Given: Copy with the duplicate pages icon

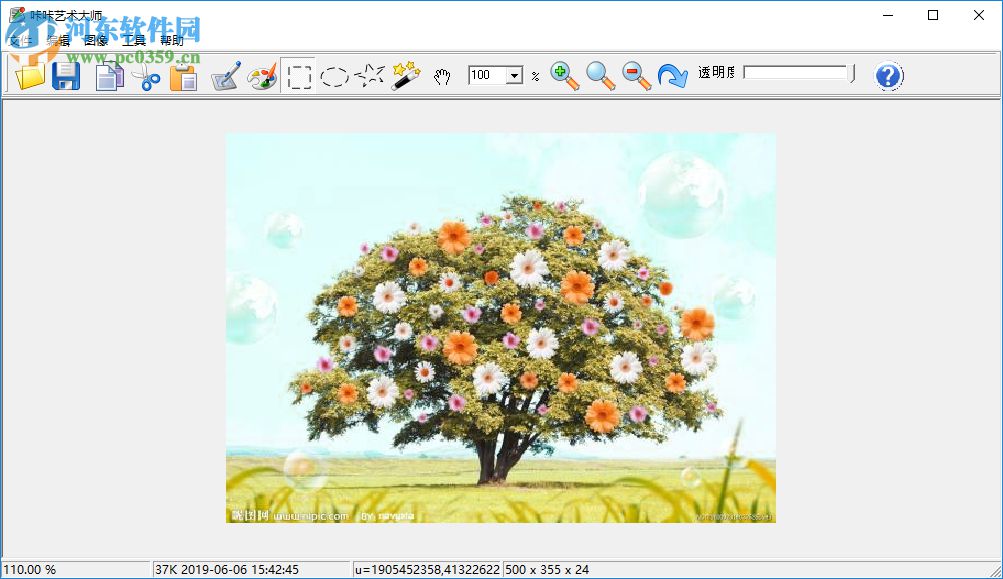Looking at the screenshot, I should (109, 75).
